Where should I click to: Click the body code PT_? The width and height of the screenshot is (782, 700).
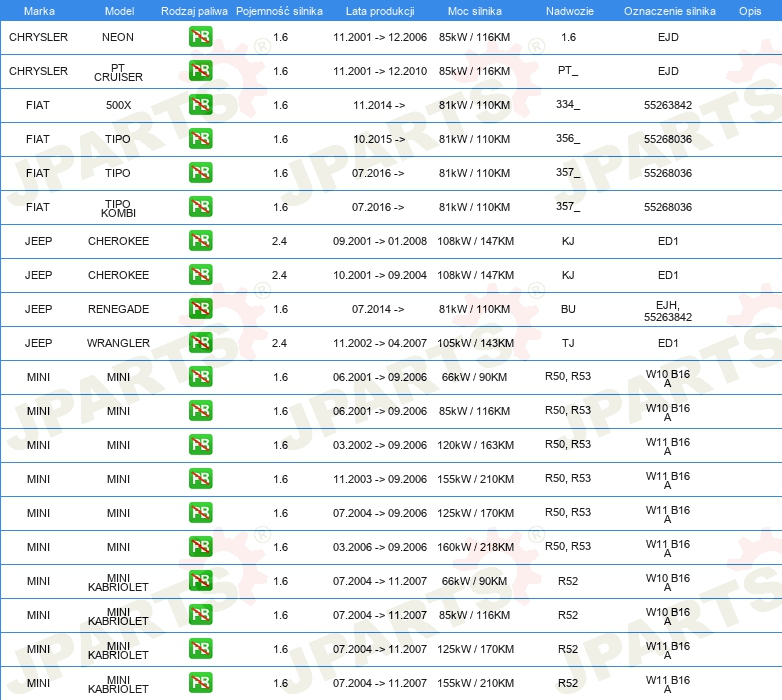[x=568, y=71]
